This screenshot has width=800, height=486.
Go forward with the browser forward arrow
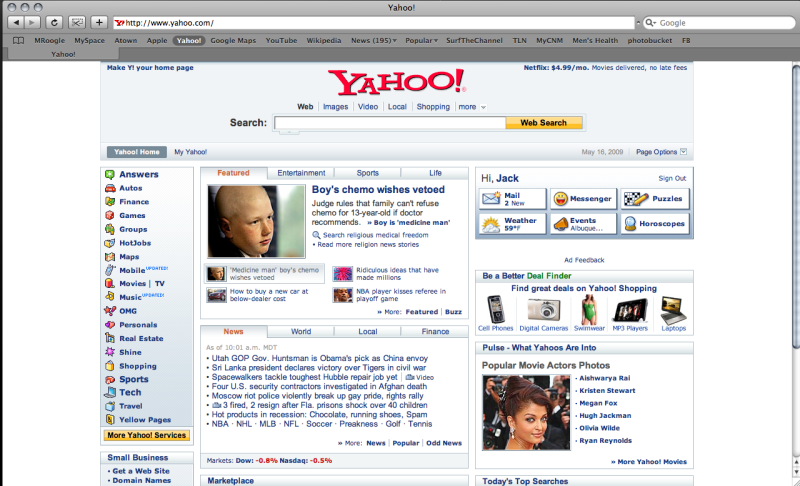(32, 22)
